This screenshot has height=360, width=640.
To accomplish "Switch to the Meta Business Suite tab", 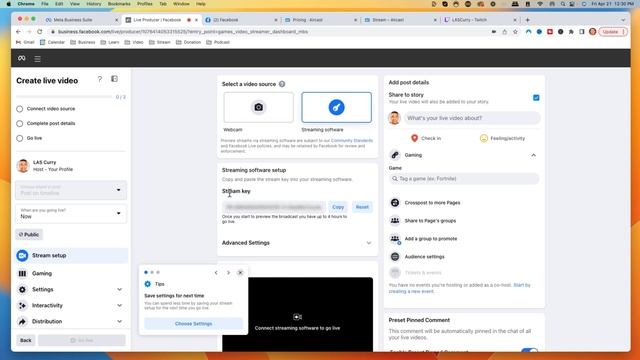I will point(82,20).
